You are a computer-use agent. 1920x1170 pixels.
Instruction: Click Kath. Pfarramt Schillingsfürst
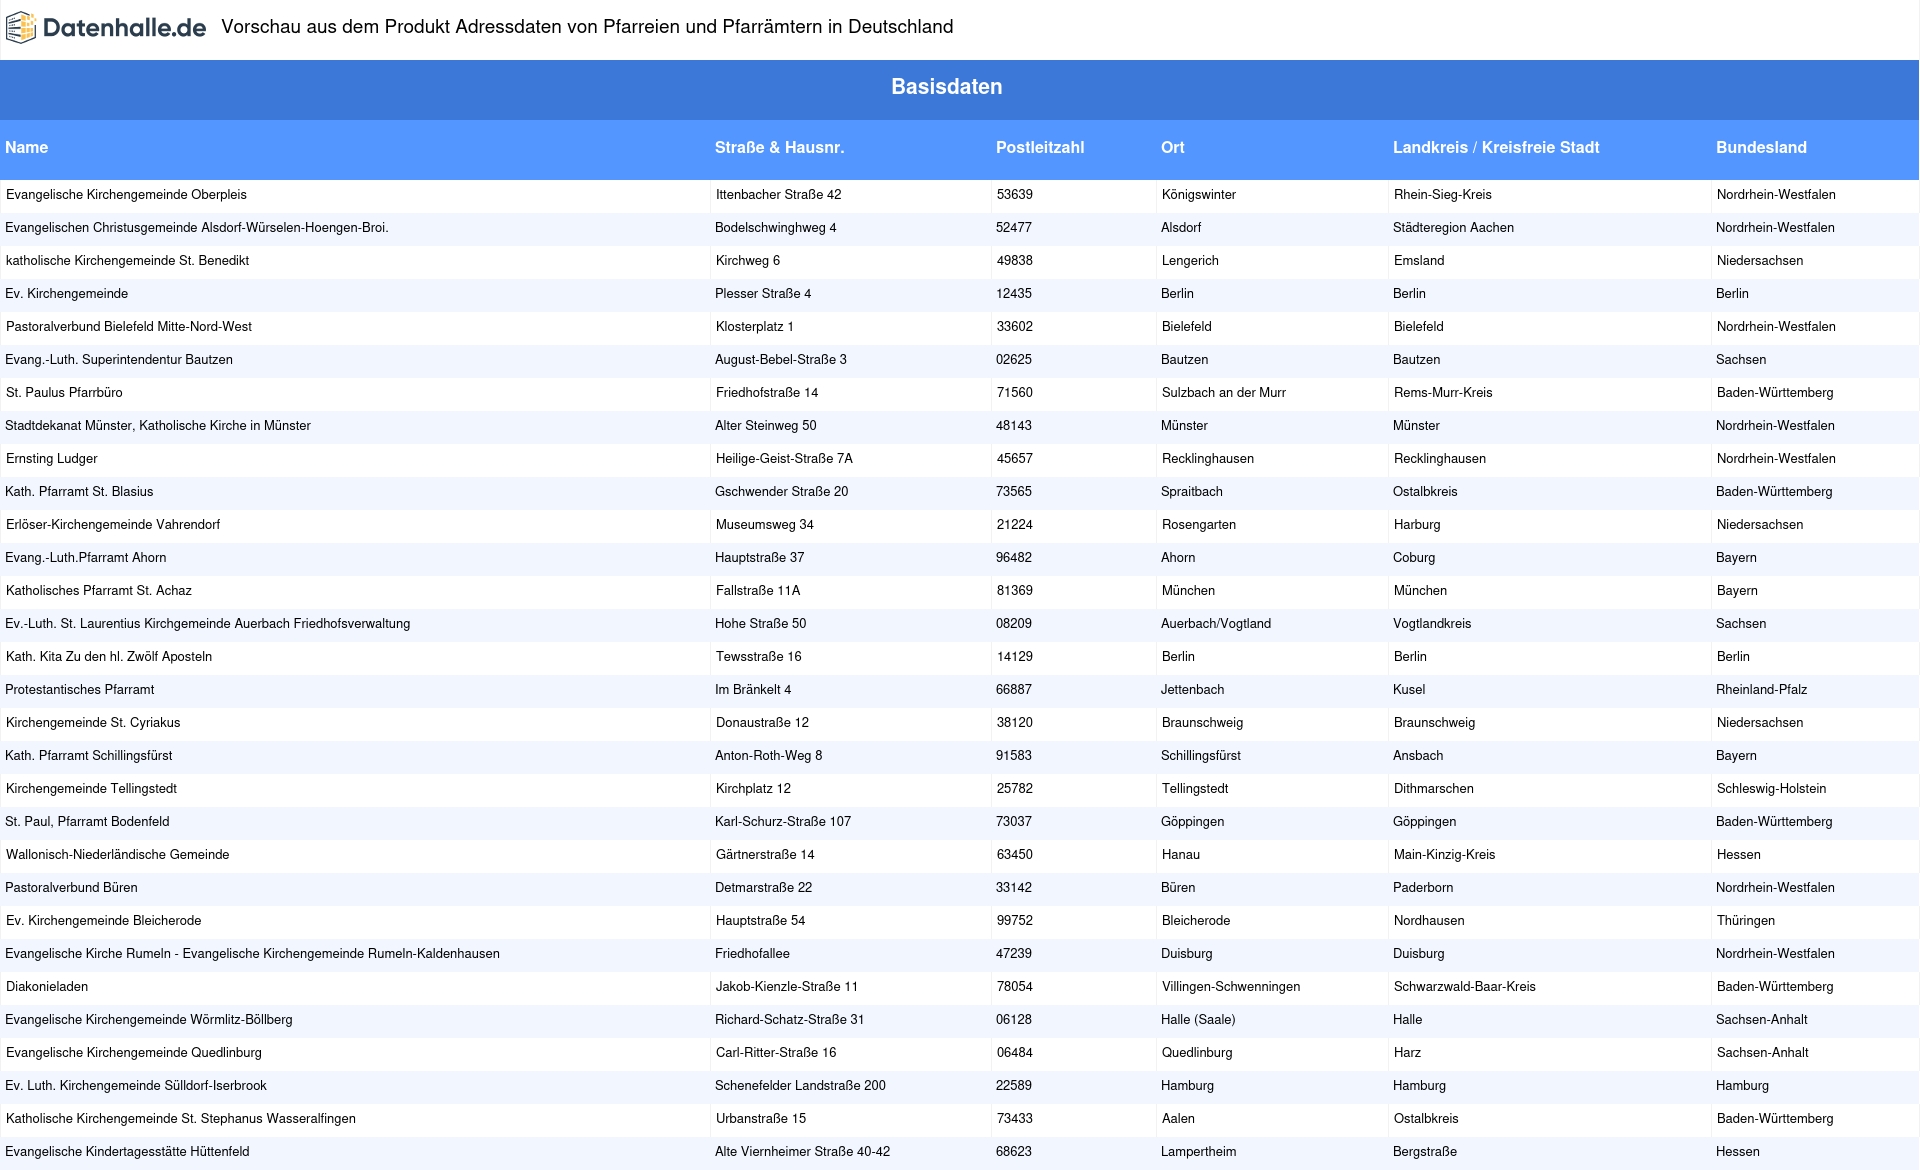click(89, 756)
